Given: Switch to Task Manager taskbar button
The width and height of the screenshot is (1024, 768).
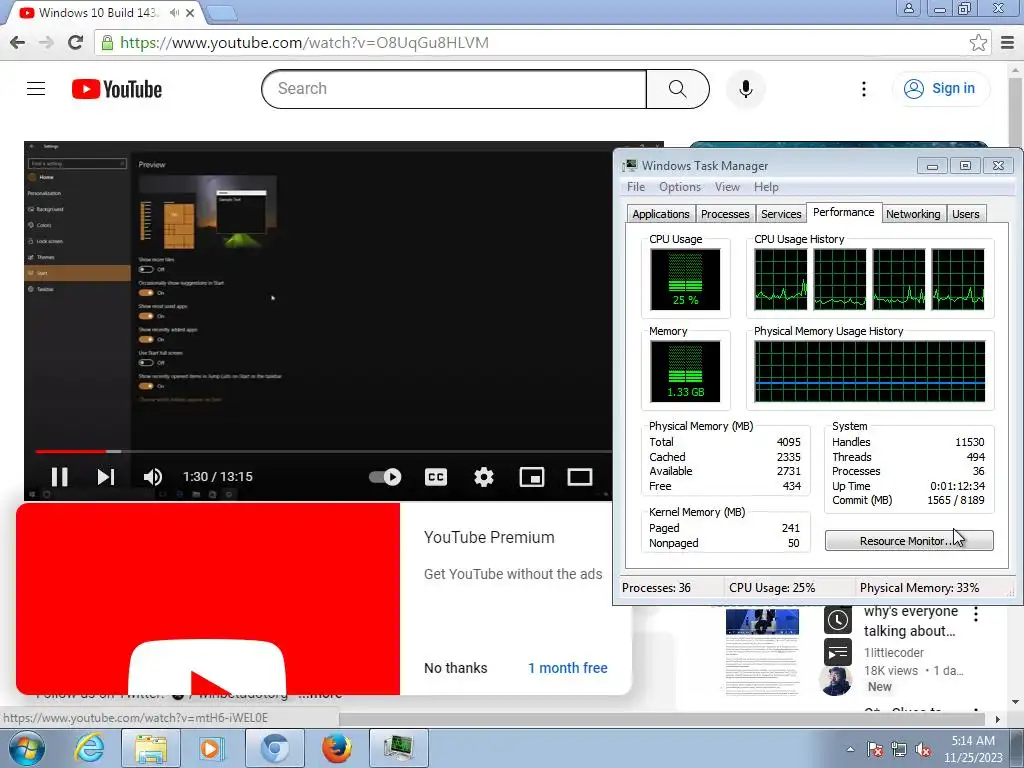Looking at the screenshot, I should (x=399, y=748).
